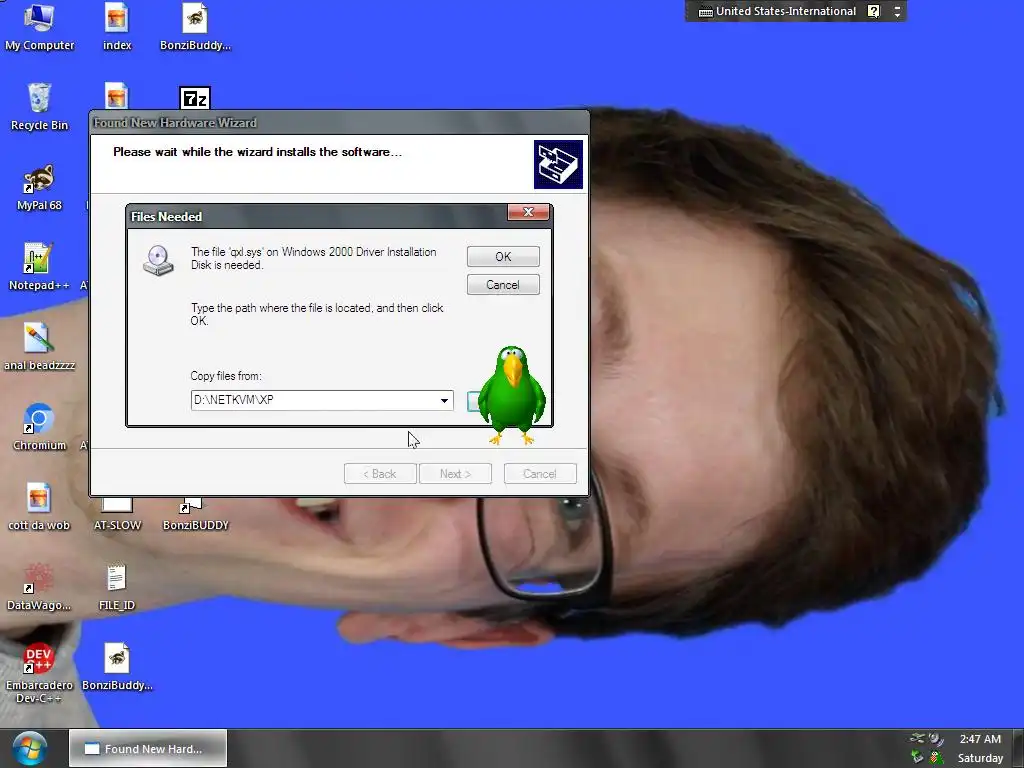Viewport: 1024px width, 768px height.
Task: Click the network connection tray icon
Action: pos(918,739)
